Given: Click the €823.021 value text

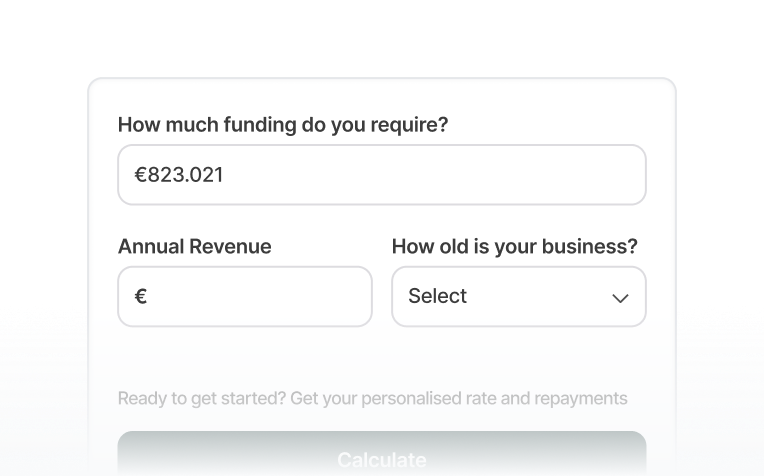Looking at the screenshot, I should pyautogui.click(x=179, y=175).
